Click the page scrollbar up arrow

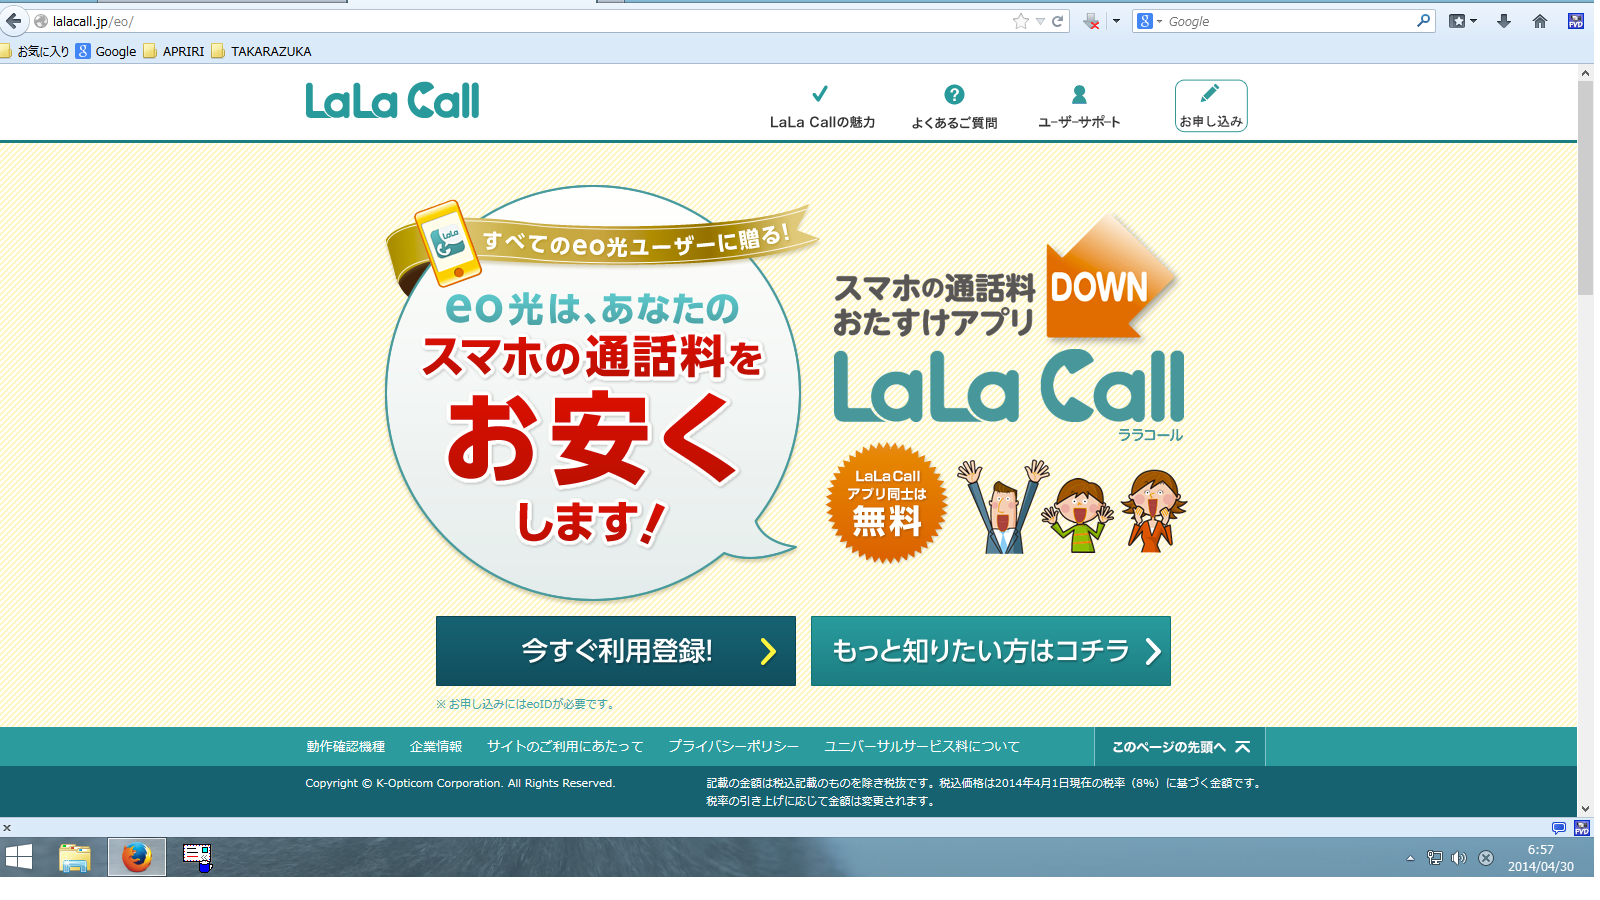1585,73
